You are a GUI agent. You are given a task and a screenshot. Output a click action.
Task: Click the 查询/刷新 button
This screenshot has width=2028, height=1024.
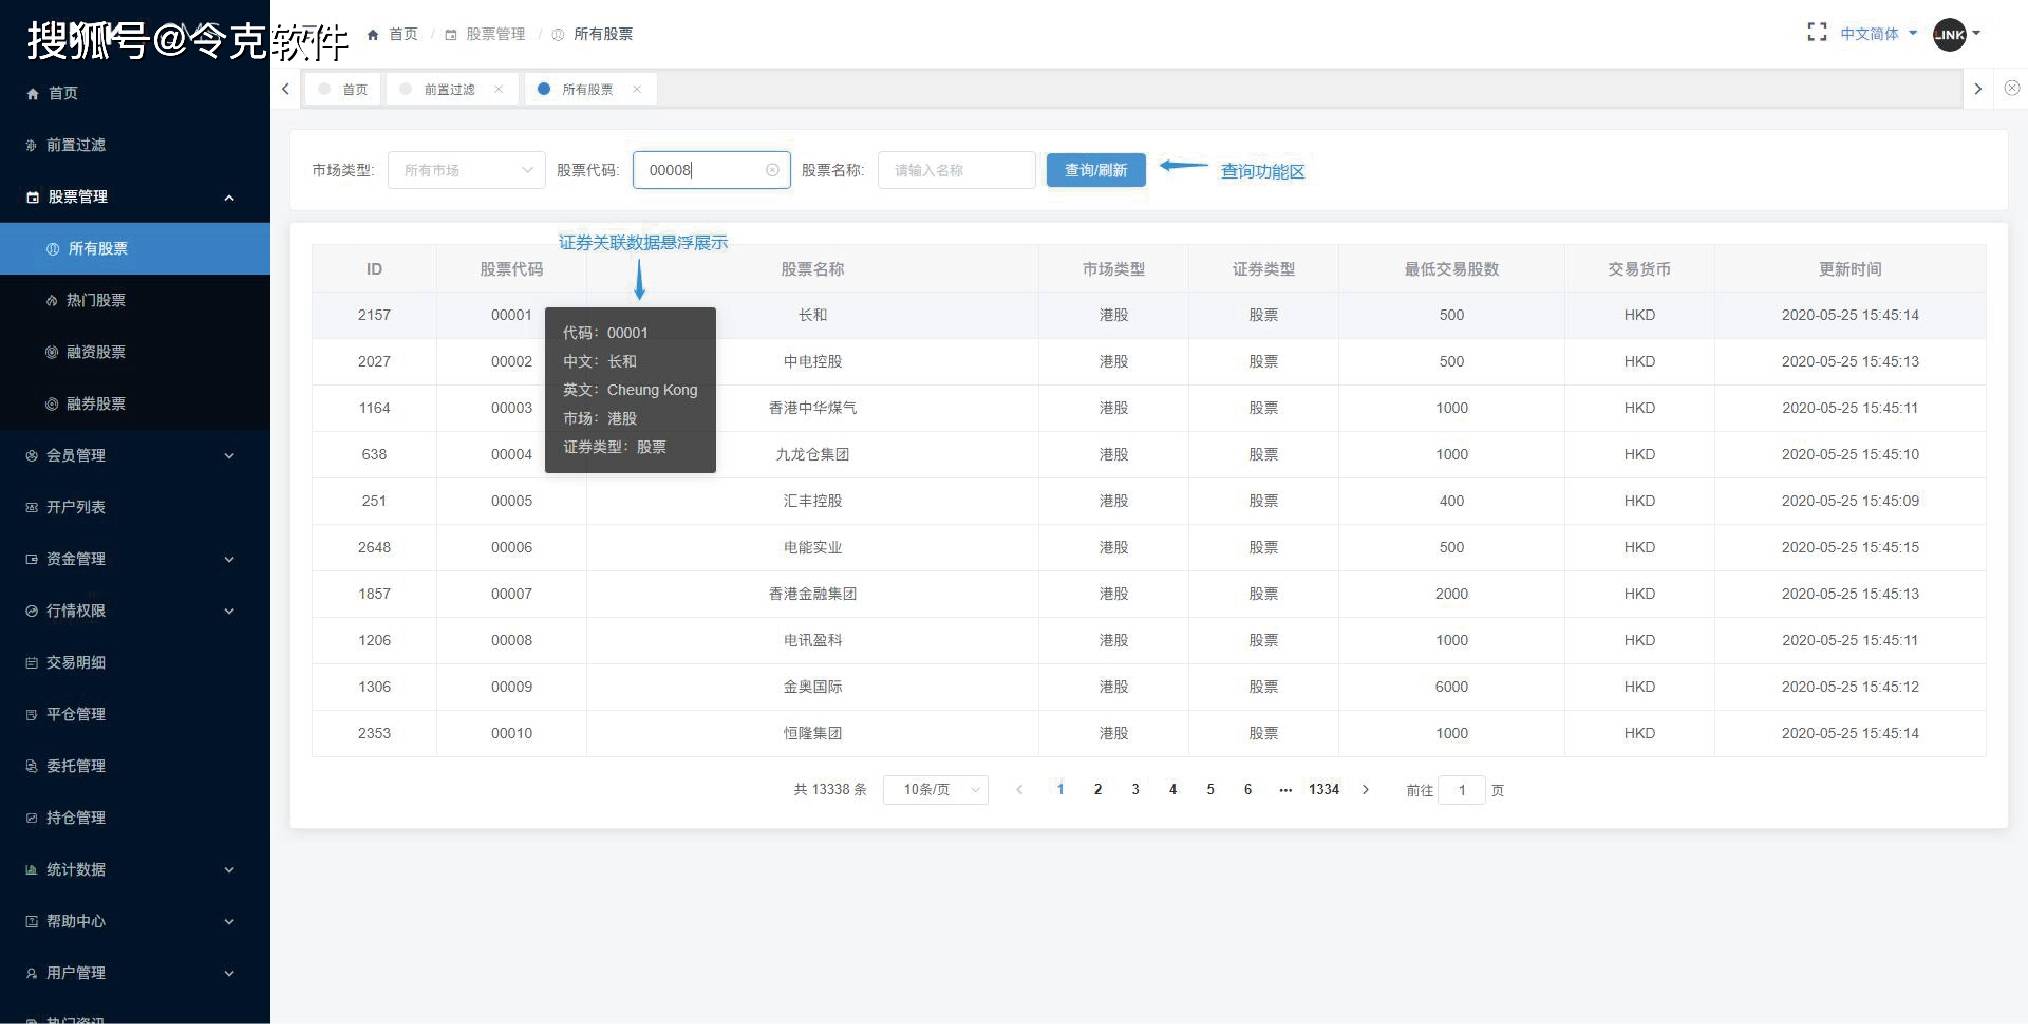(x=1096, y=170)
